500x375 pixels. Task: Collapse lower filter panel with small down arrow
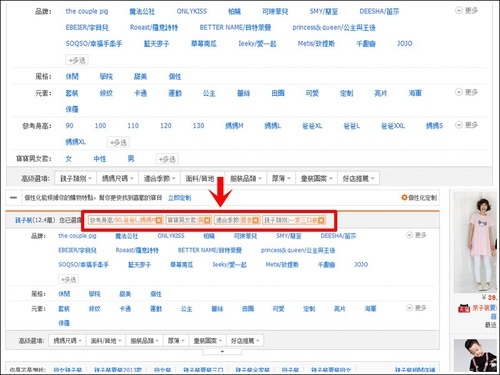click(222, 352)
